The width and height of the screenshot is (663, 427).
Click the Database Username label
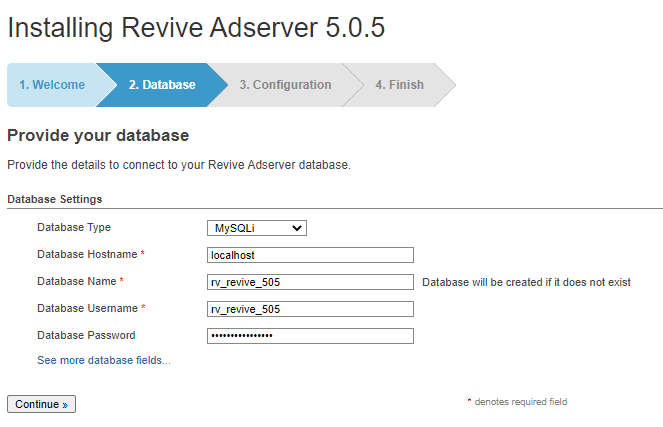[x=88, y=308]
